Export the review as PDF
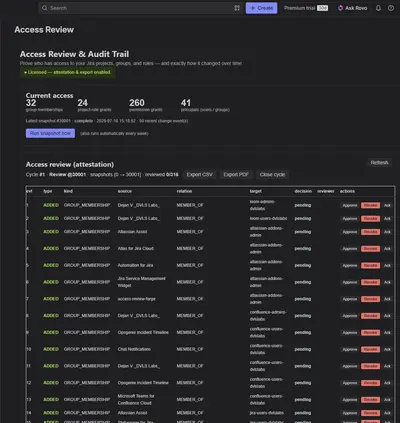400x423 pixels. coord(236,175)
